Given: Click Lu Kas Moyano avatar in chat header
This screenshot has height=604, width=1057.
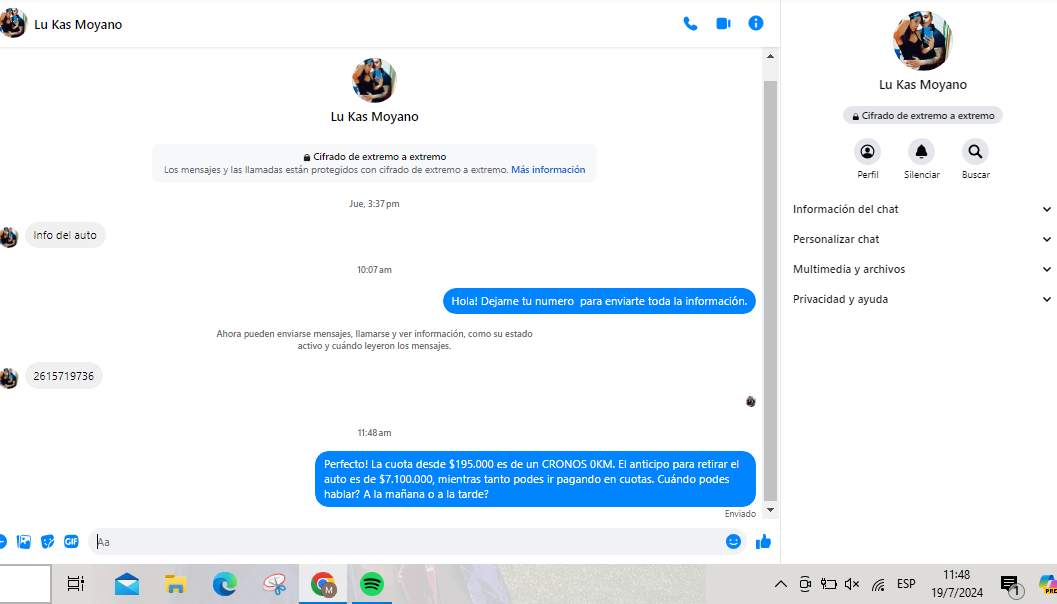Looking at the screenshot, I should pos(13,24).
